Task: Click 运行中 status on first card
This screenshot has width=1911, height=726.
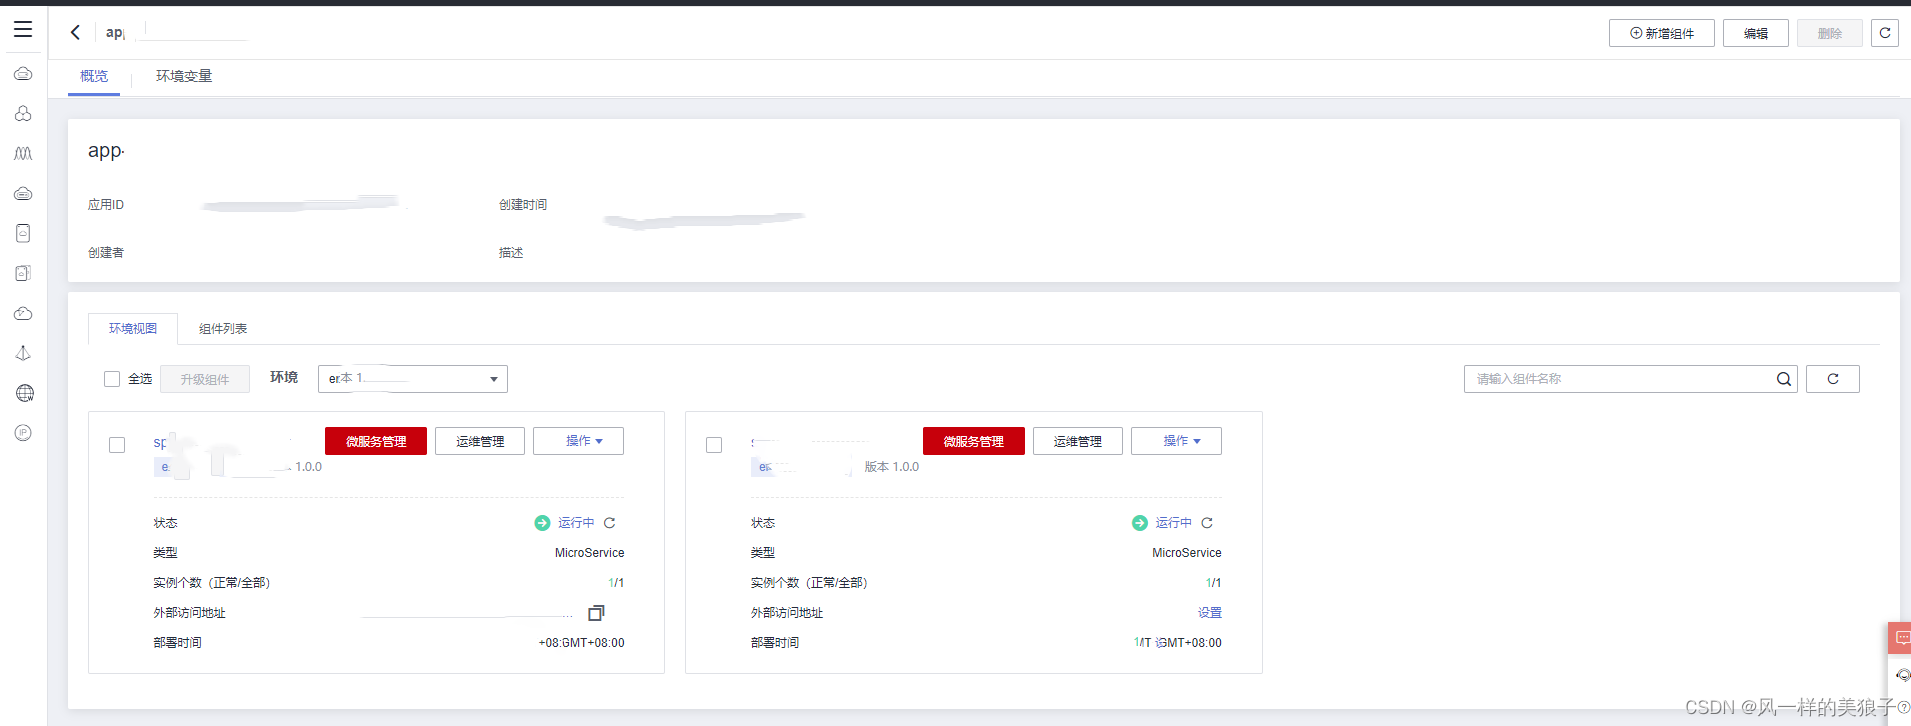Action: [x=576, y=523]
